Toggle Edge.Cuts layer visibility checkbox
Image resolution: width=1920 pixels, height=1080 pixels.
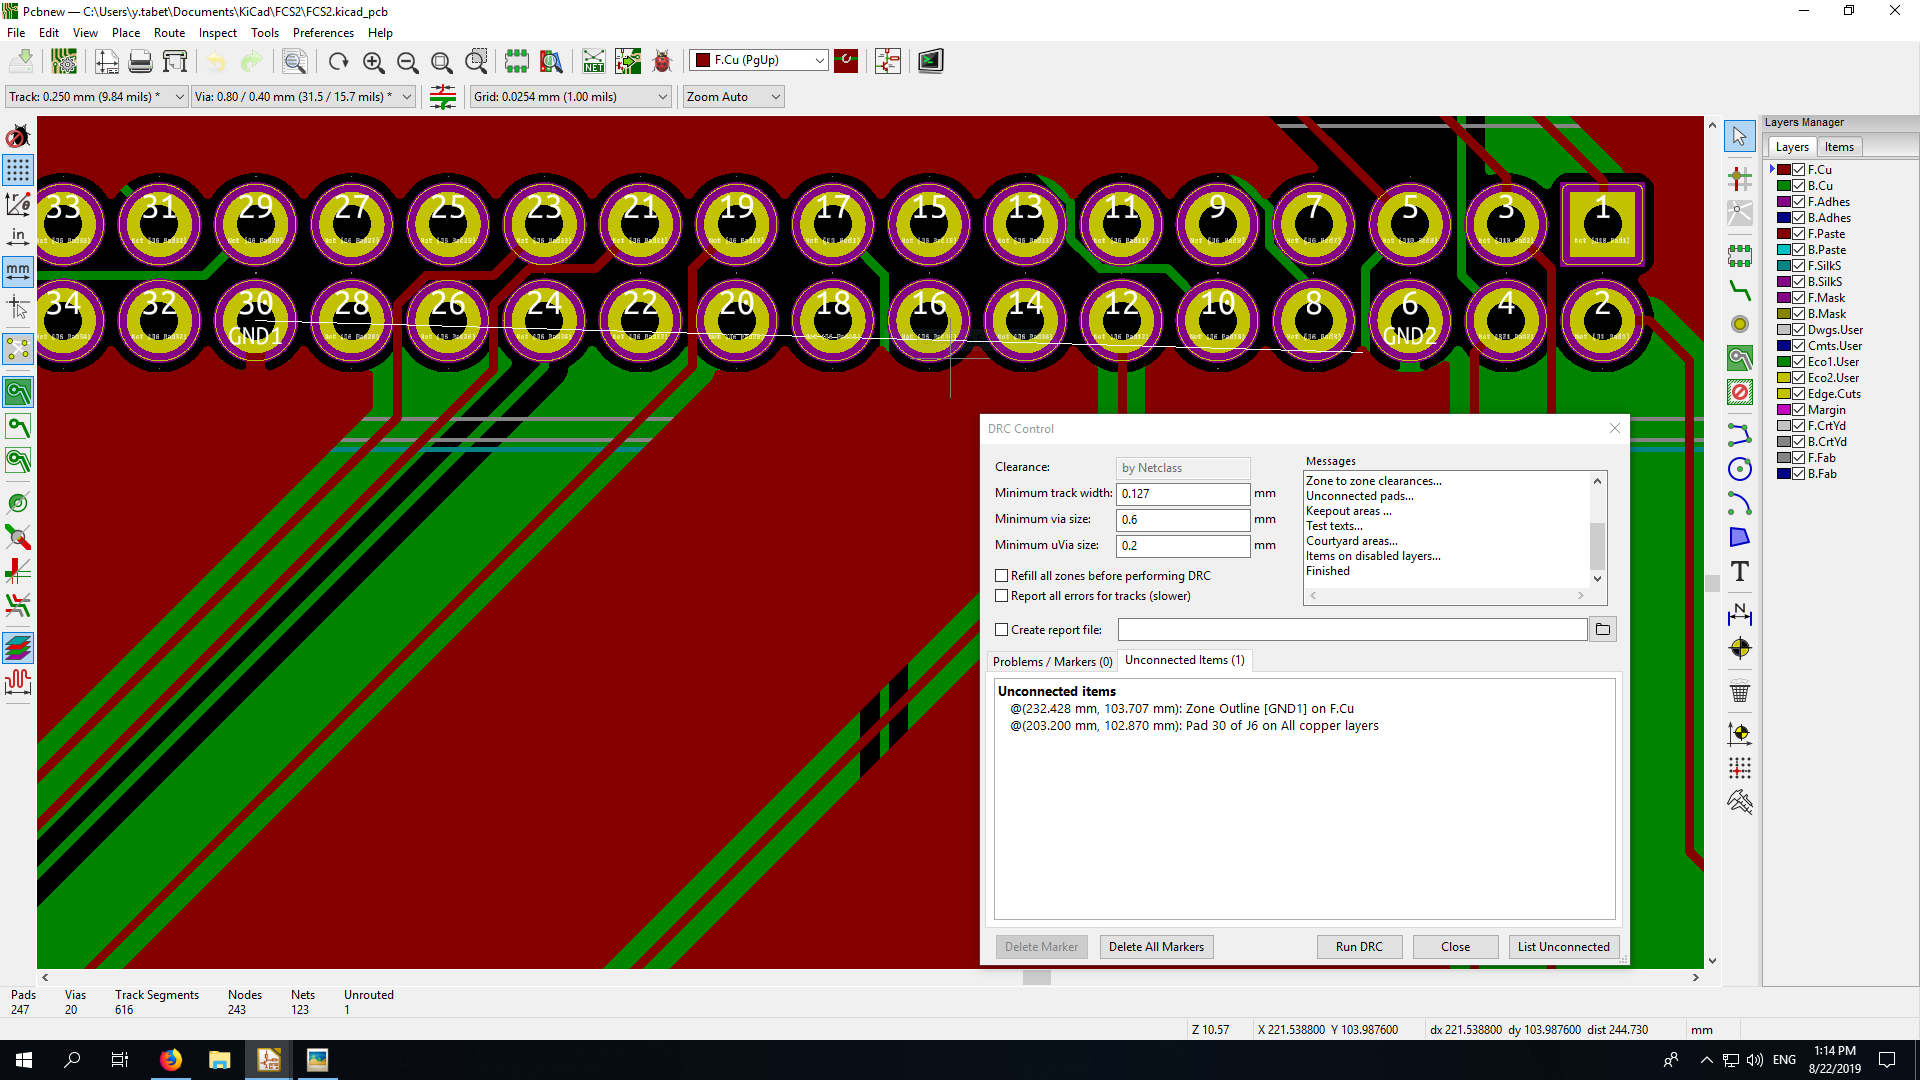coord(1799,394)
